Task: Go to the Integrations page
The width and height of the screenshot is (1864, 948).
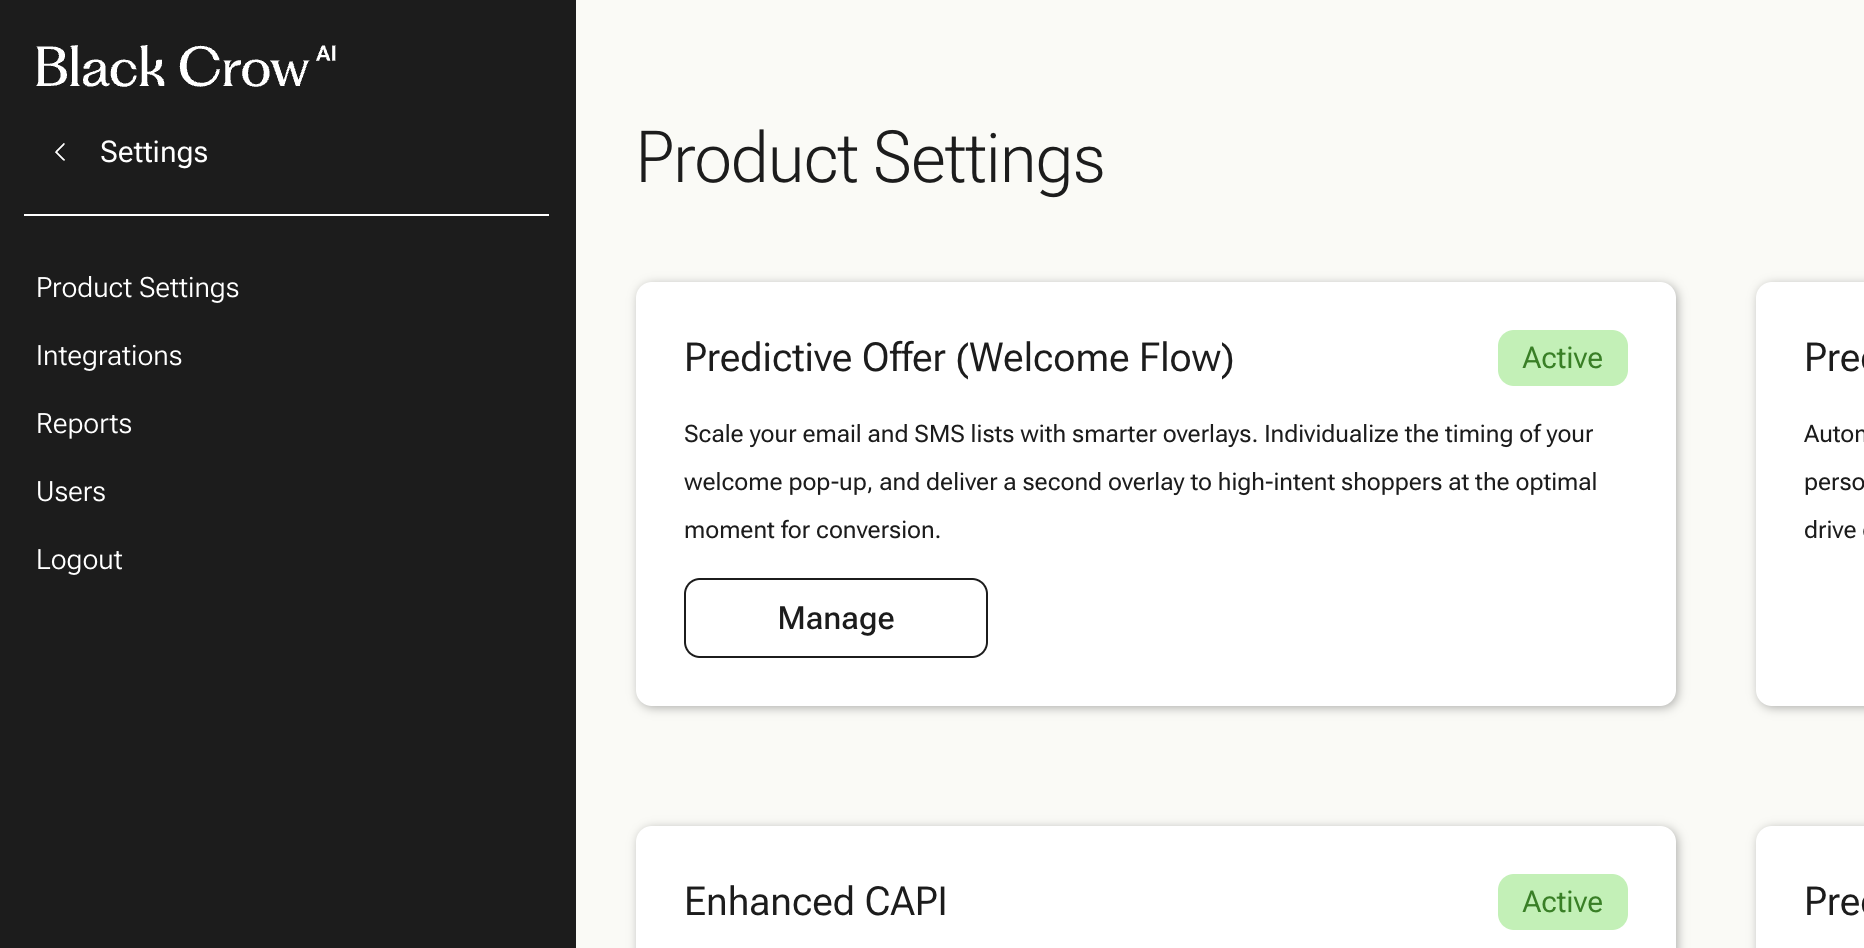Action: pos(109,356)
